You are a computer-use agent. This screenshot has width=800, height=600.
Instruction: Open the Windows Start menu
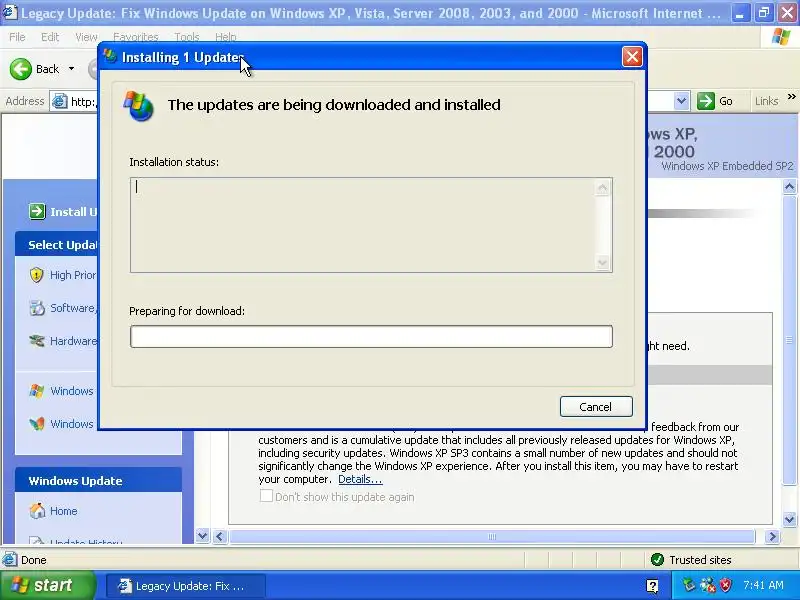47,585
